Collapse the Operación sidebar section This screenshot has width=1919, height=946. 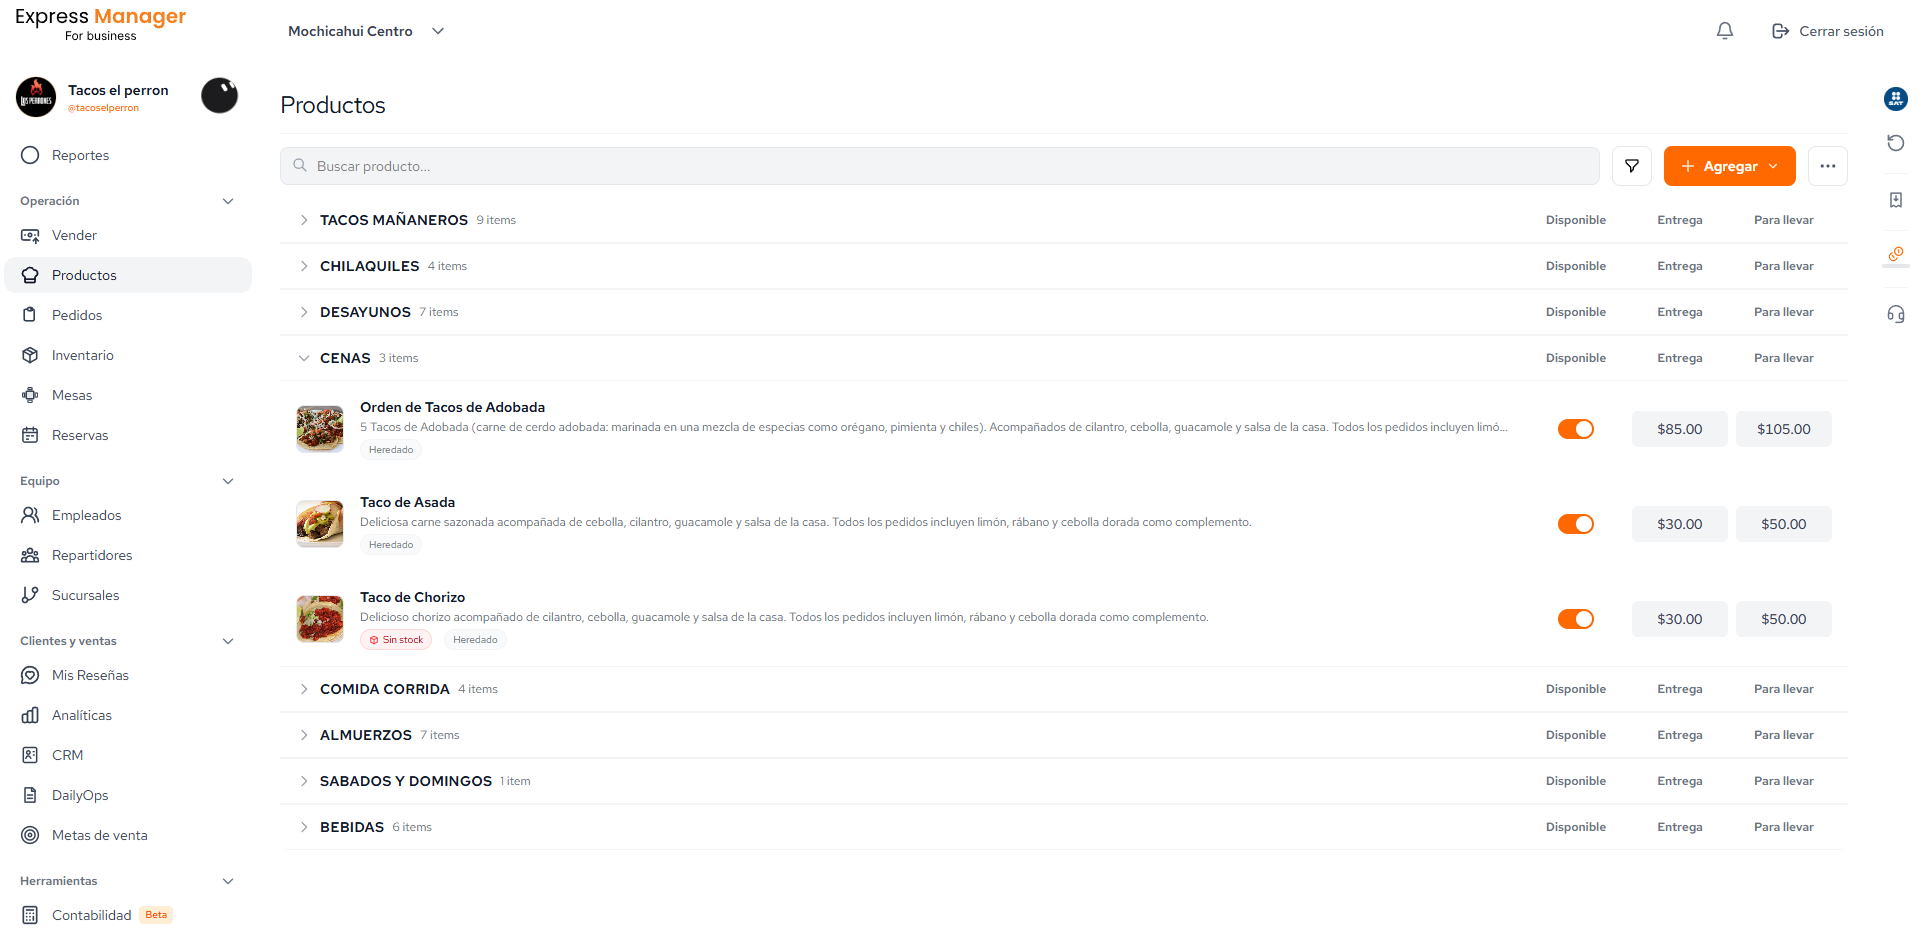click(x=228, y=201)
